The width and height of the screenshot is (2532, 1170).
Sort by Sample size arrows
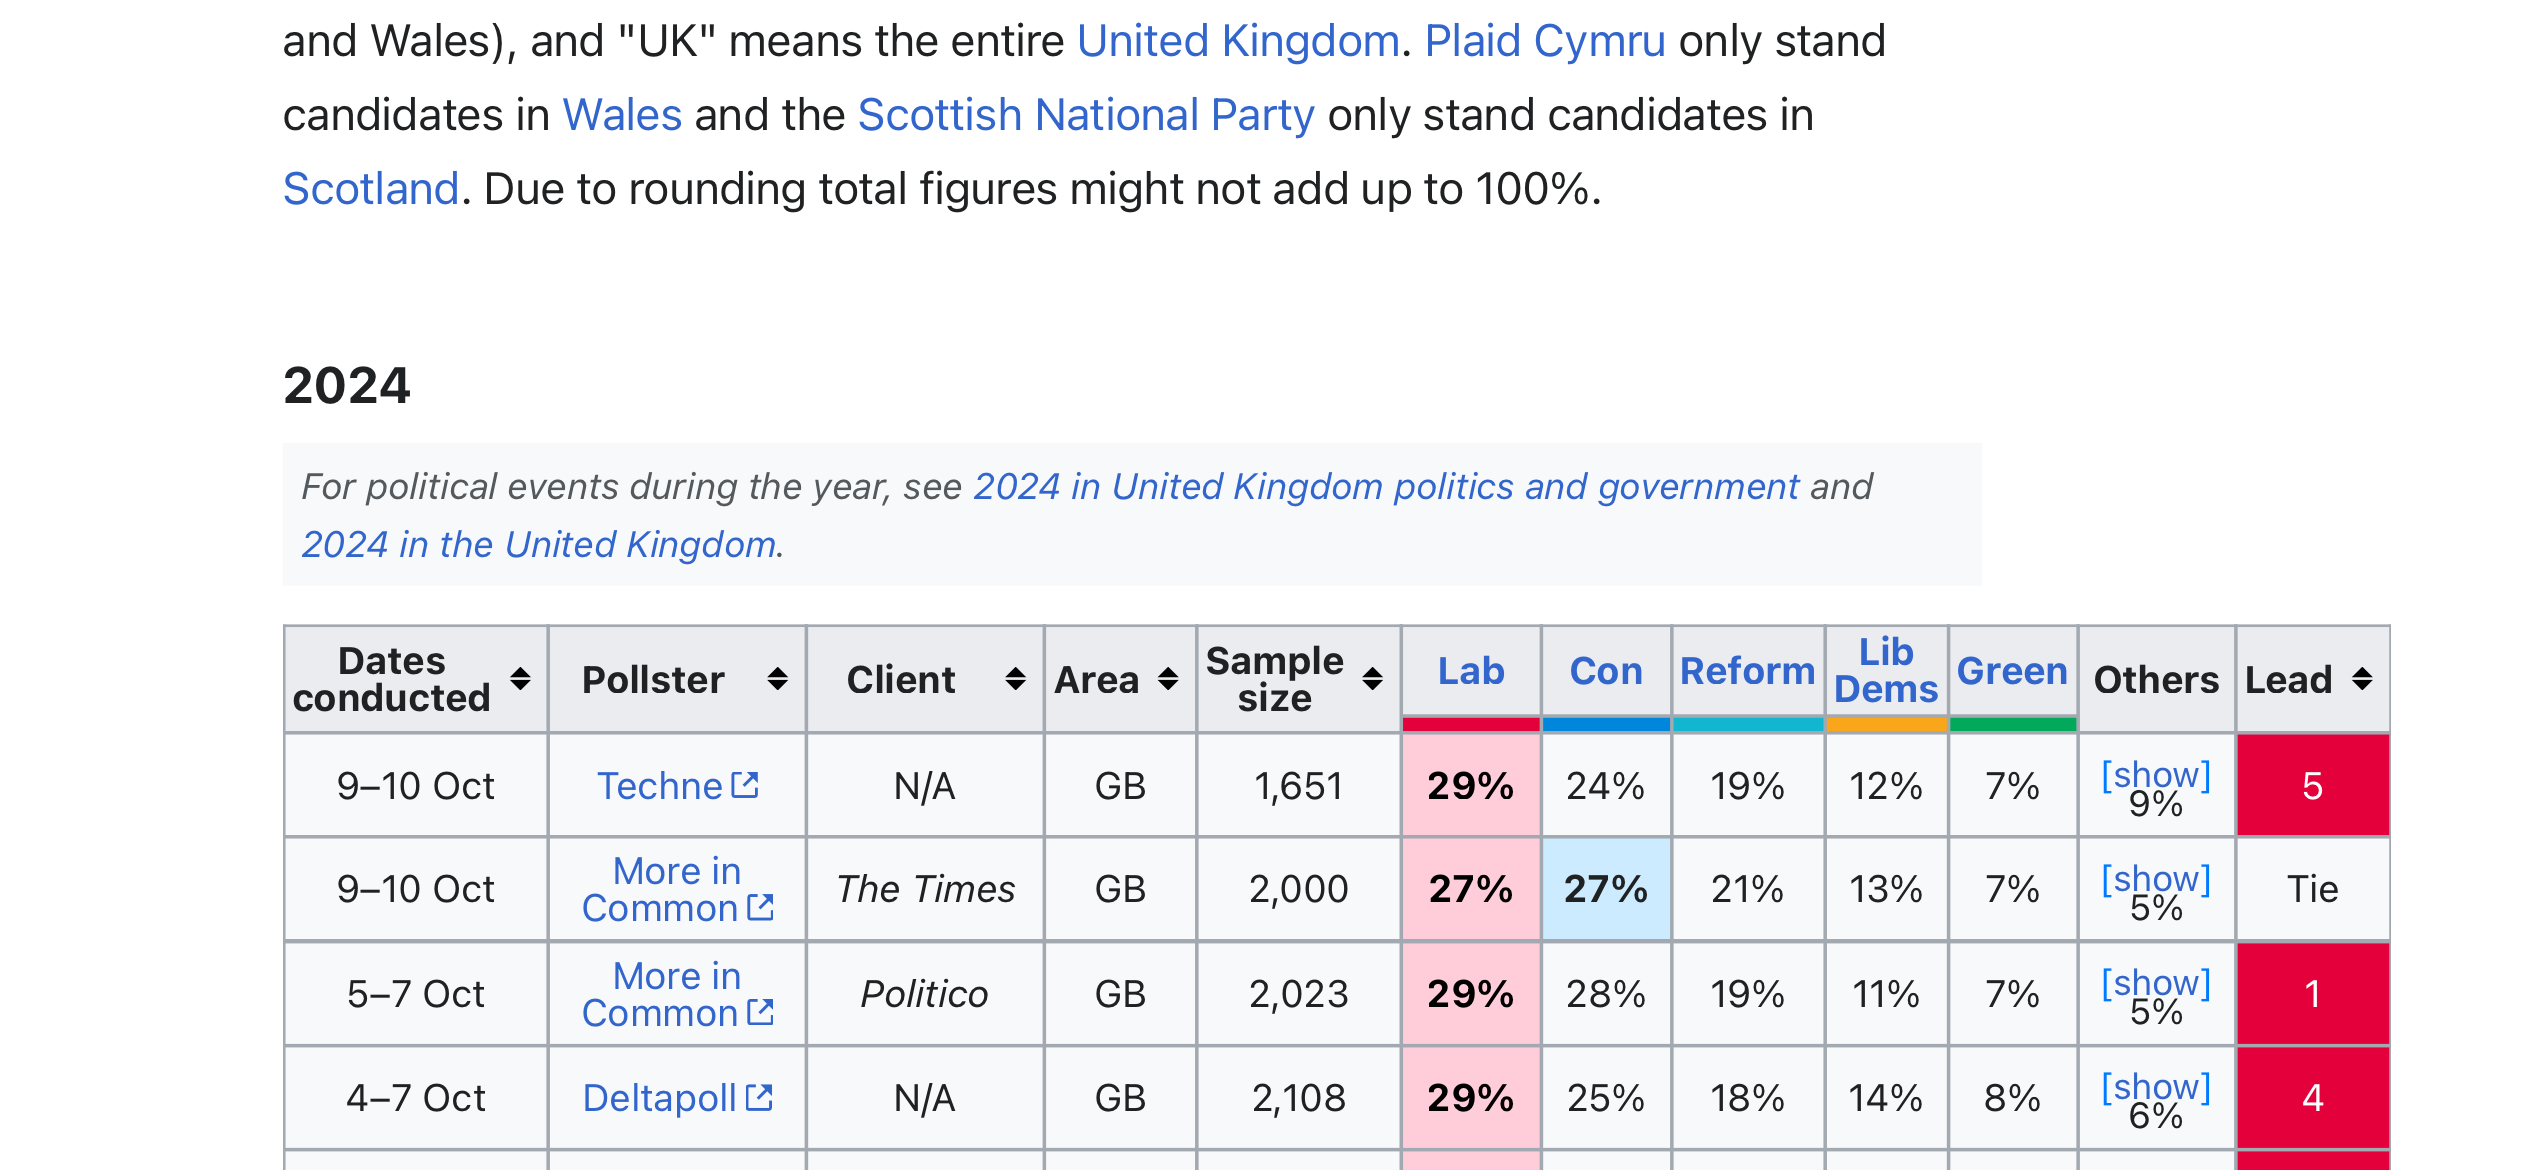(1372, 679)
